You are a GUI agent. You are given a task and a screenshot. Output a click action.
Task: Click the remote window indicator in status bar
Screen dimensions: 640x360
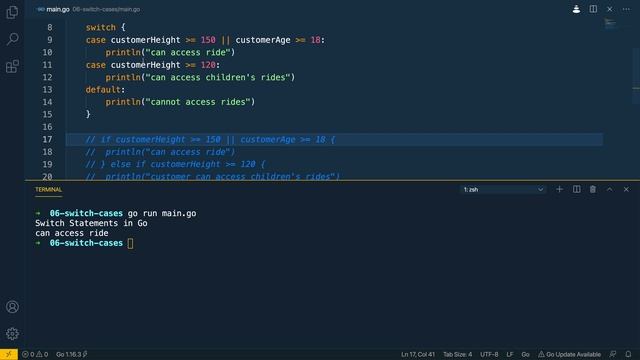9,354
